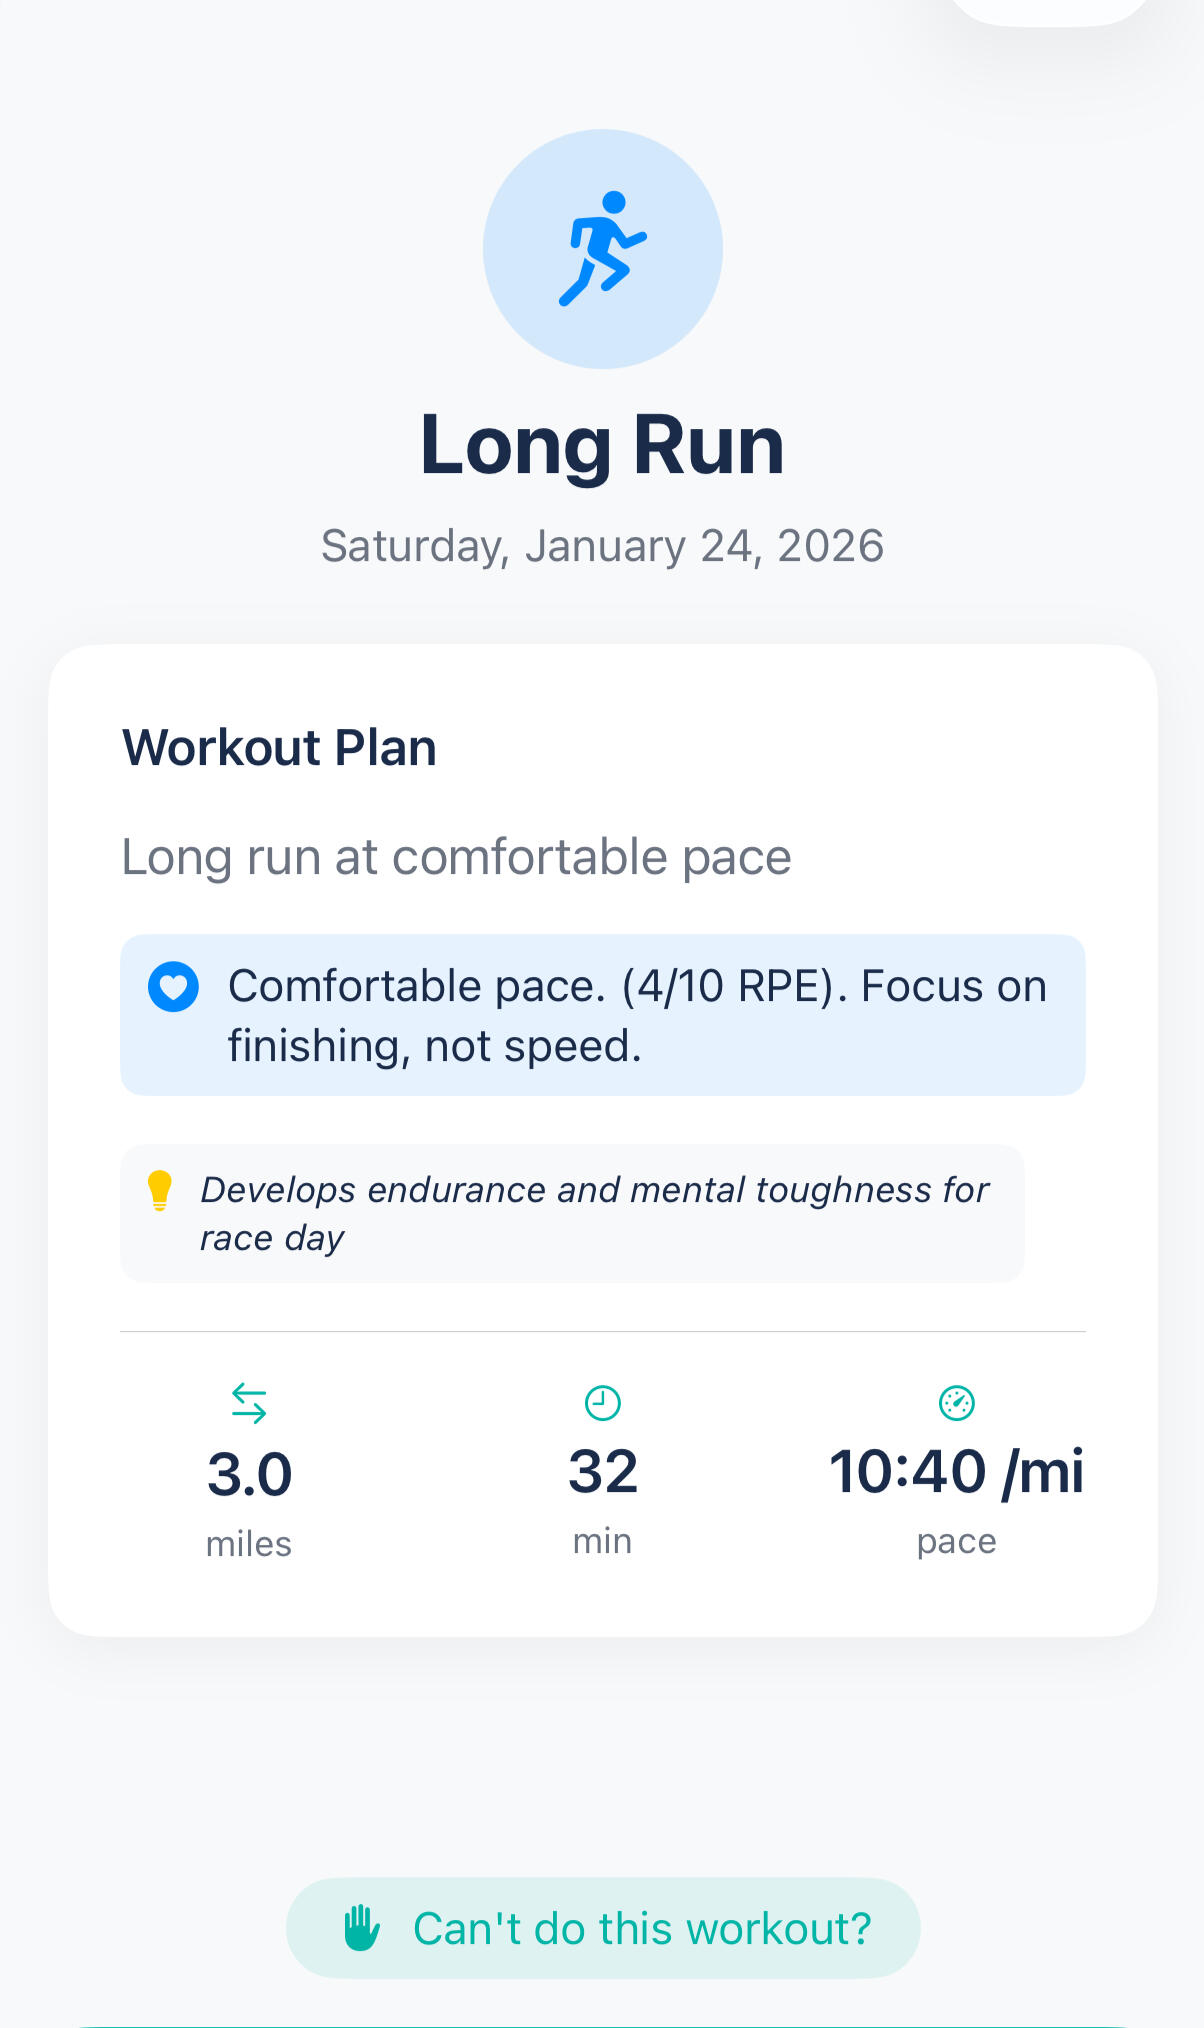The image size is (1204, 2028).
Task: Select the "Long run at comfortable pace" description
Action: [x=456, y=857]
